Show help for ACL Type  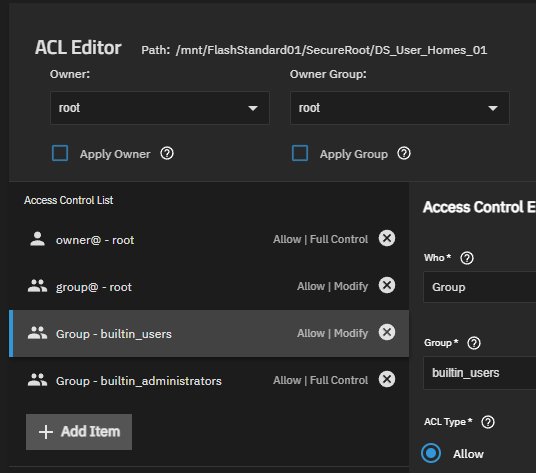(x=488, y=422)
